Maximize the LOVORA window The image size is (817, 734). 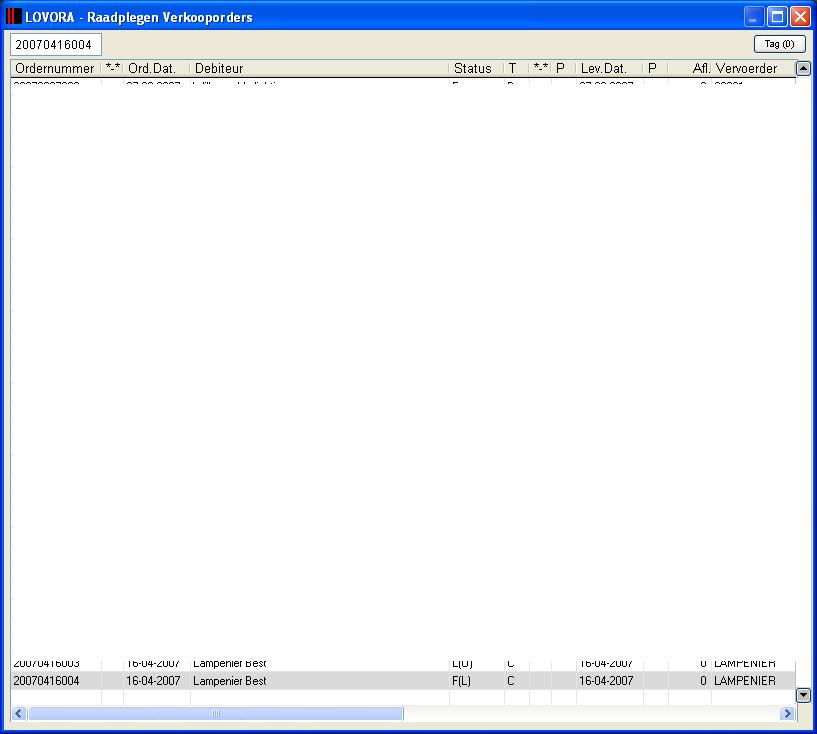[x=777, y=17]
